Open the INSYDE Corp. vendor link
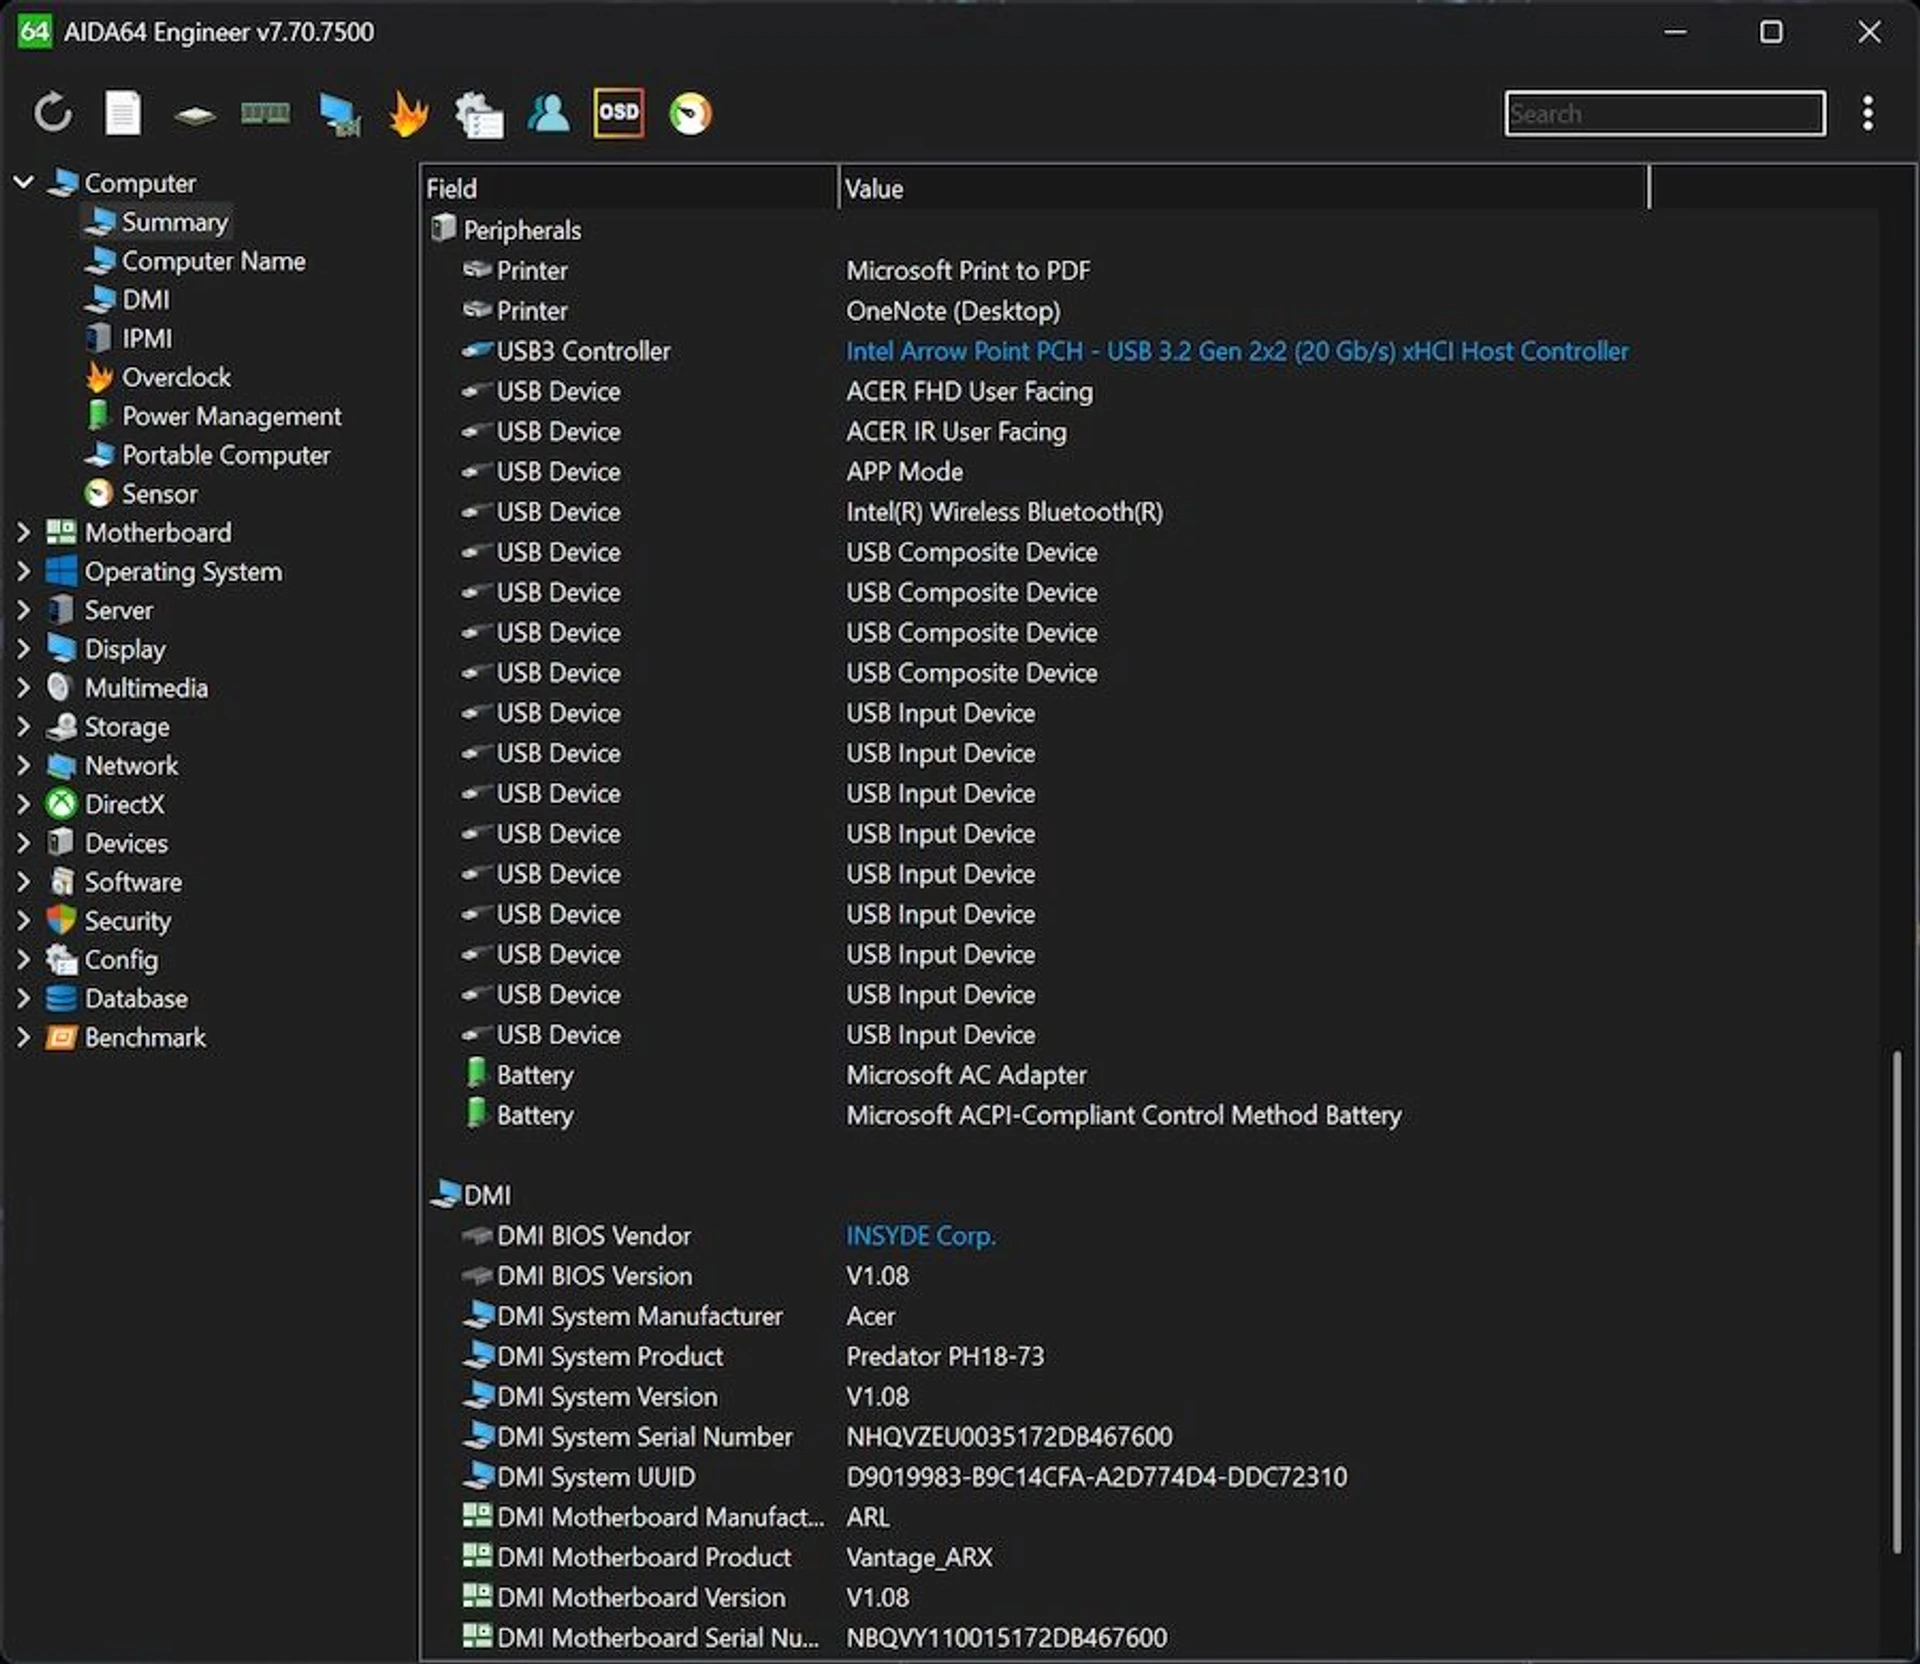Image resolution: width=1920 pixels, height=1664 pixels. click(x=920, y=1235)
